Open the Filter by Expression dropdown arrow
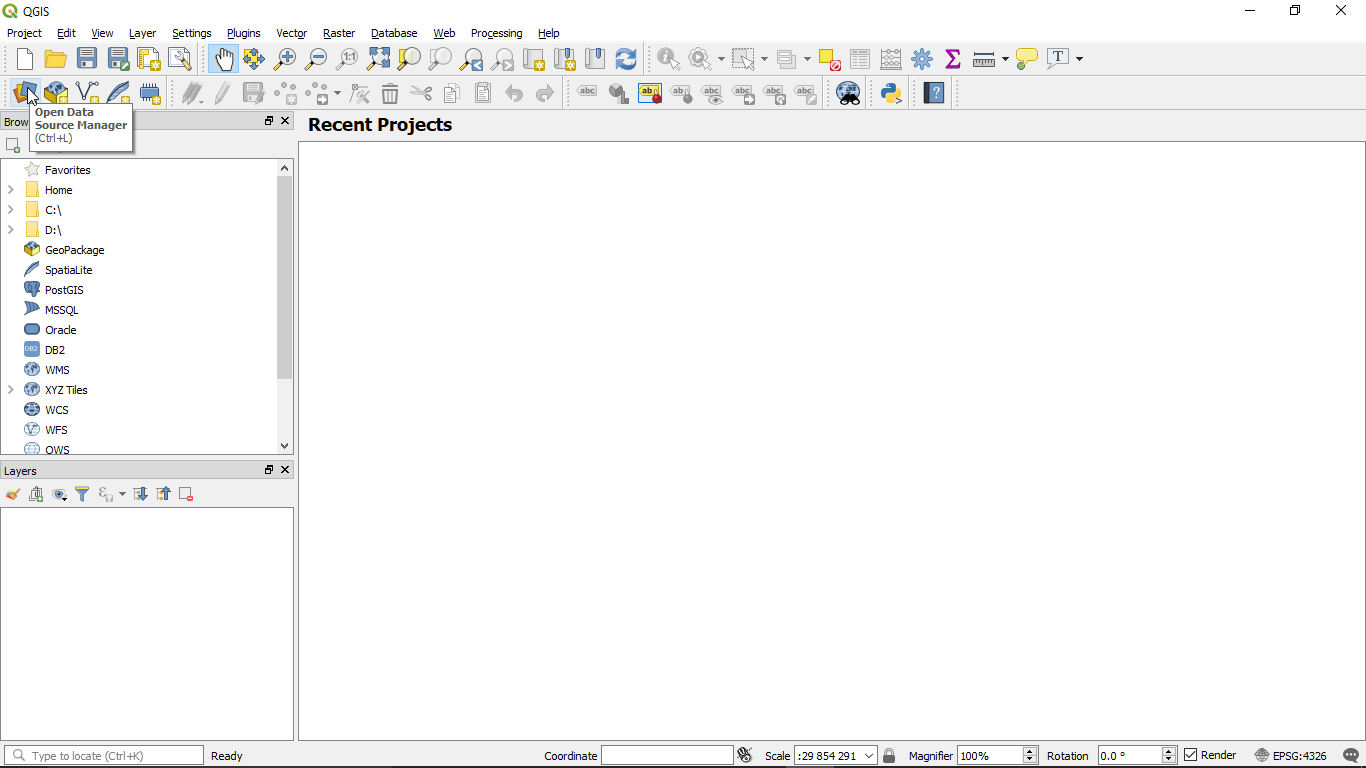The height and width of the screenshot is (768, 1366). (122, 494)
